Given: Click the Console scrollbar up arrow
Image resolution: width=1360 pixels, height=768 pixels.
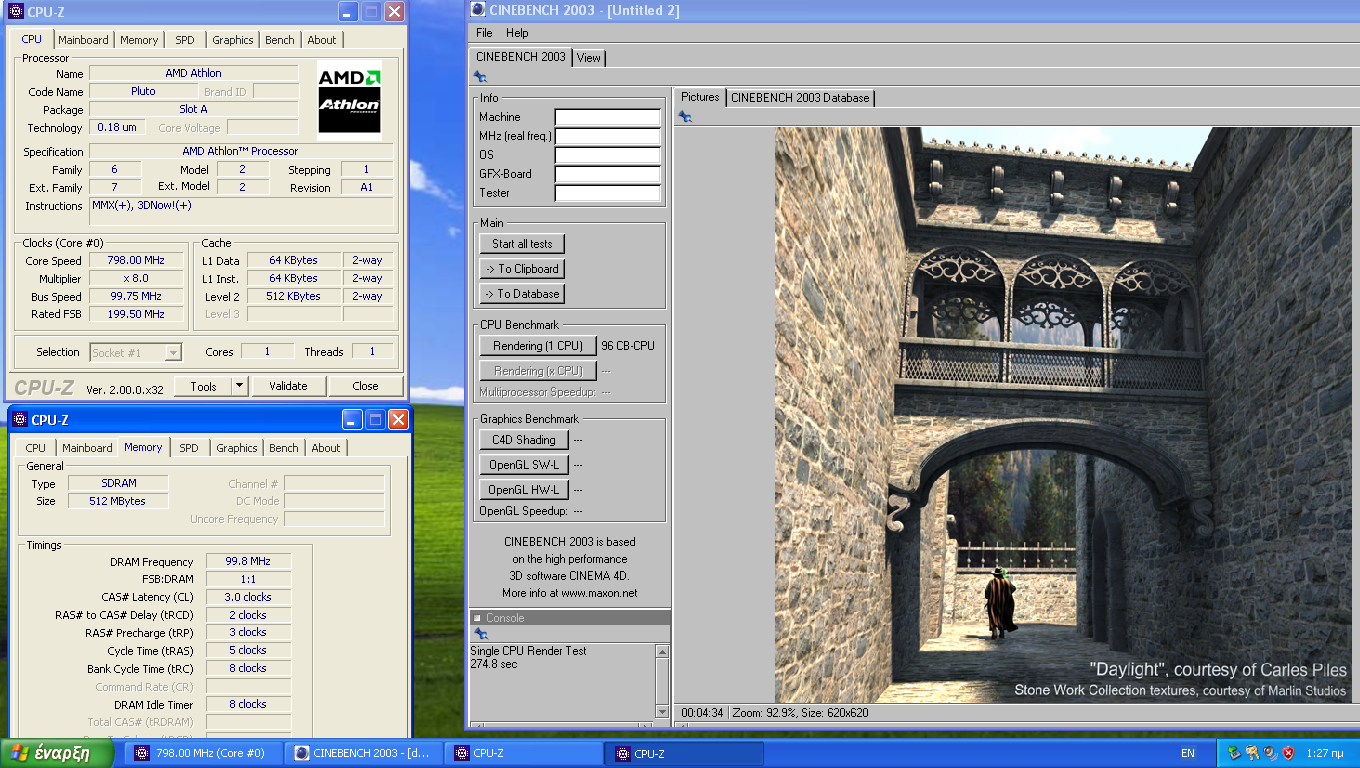Looking at the screenshot, I should click(x=662, y=651).
